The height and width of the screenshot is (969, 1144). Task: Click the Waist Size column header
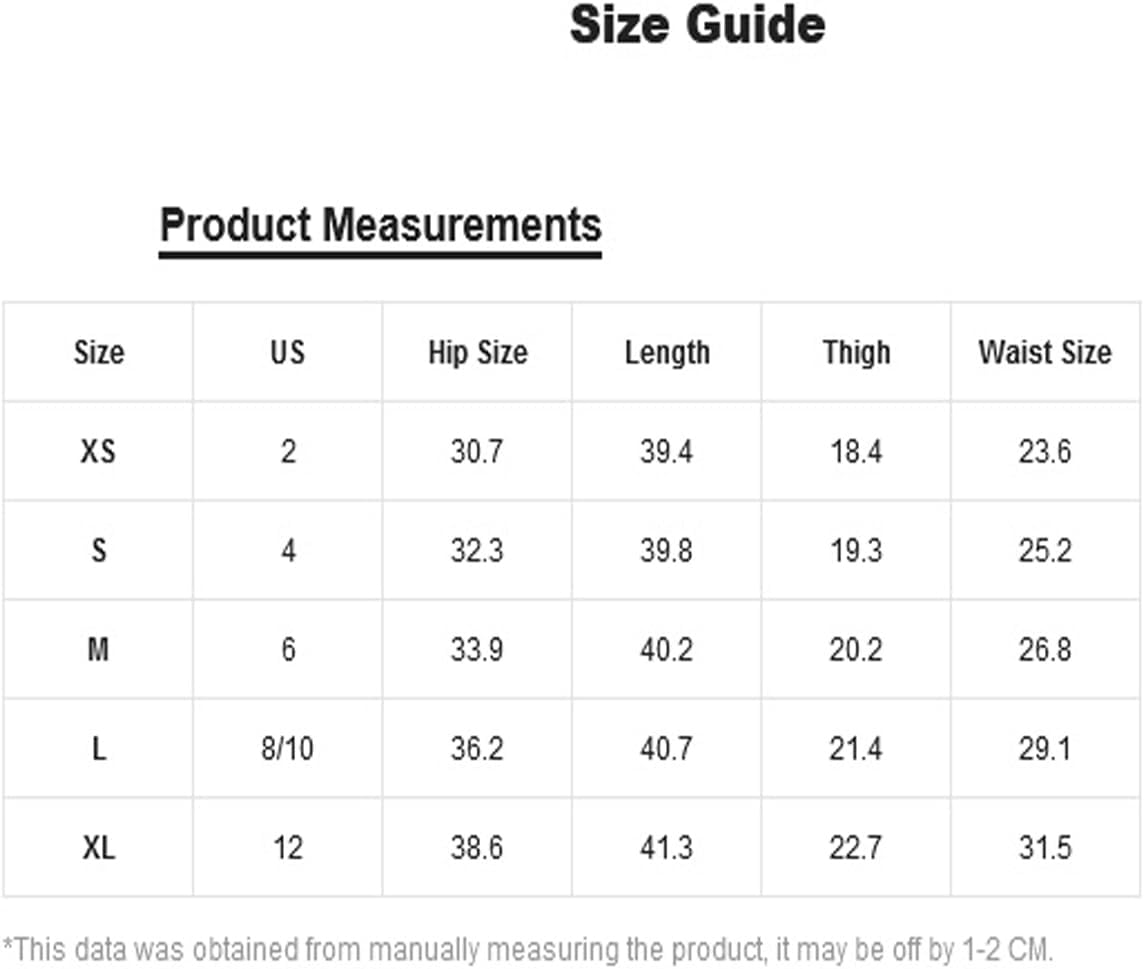[1045, 352]
